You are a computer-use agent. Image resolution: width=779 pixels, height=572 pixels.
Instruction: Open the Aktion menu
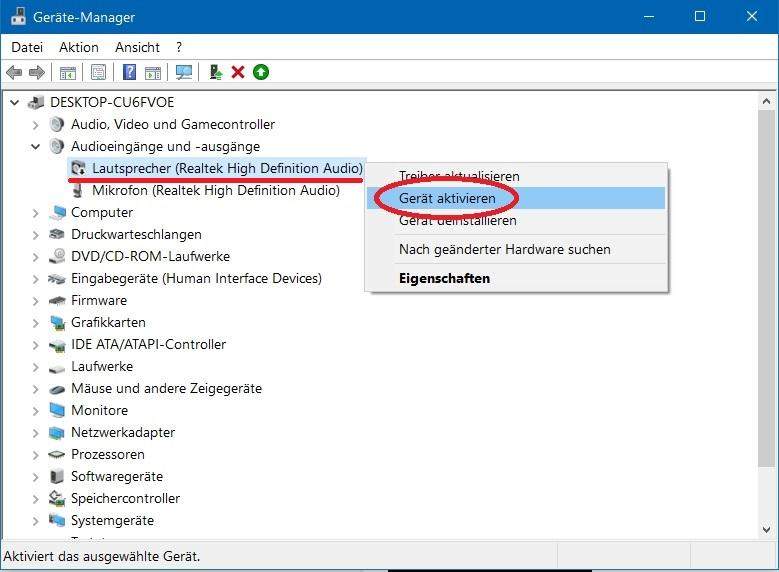pos(78,47)
